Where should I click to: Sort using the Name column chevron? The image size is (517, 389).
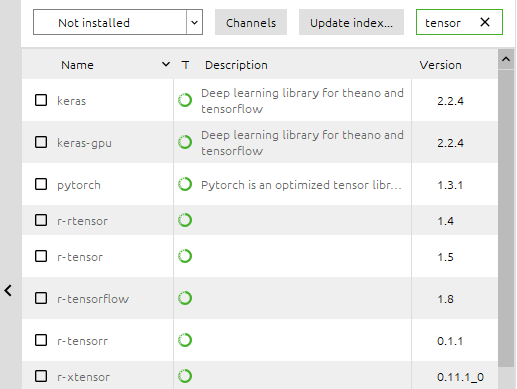coord(166,64)
